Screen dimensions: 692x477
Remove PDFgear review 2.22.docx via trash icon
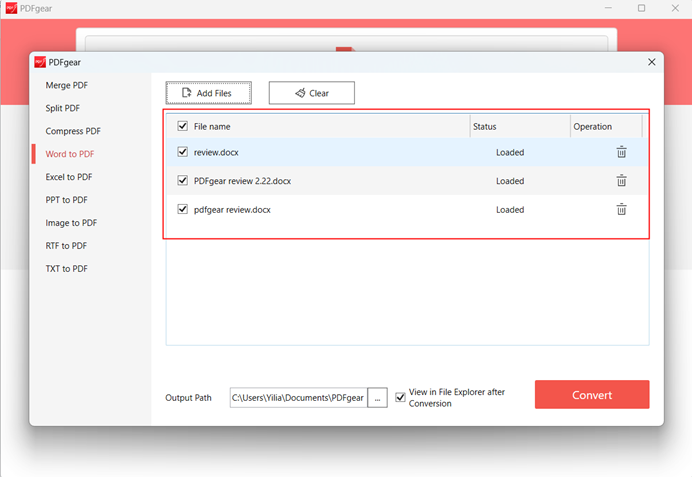621,180
